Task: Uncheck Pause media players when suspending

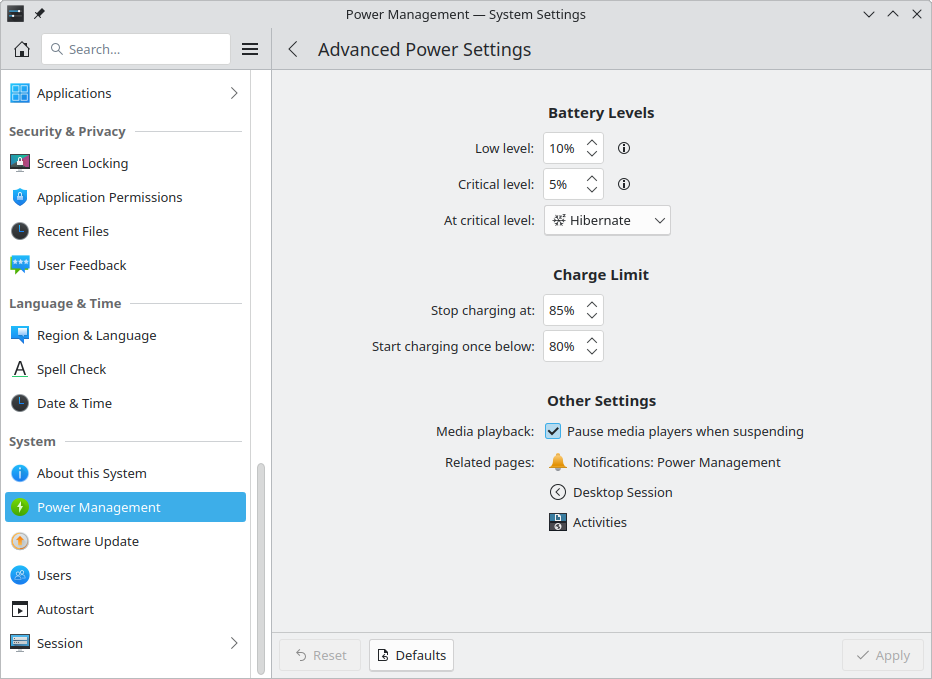Action: click(553, 432)
